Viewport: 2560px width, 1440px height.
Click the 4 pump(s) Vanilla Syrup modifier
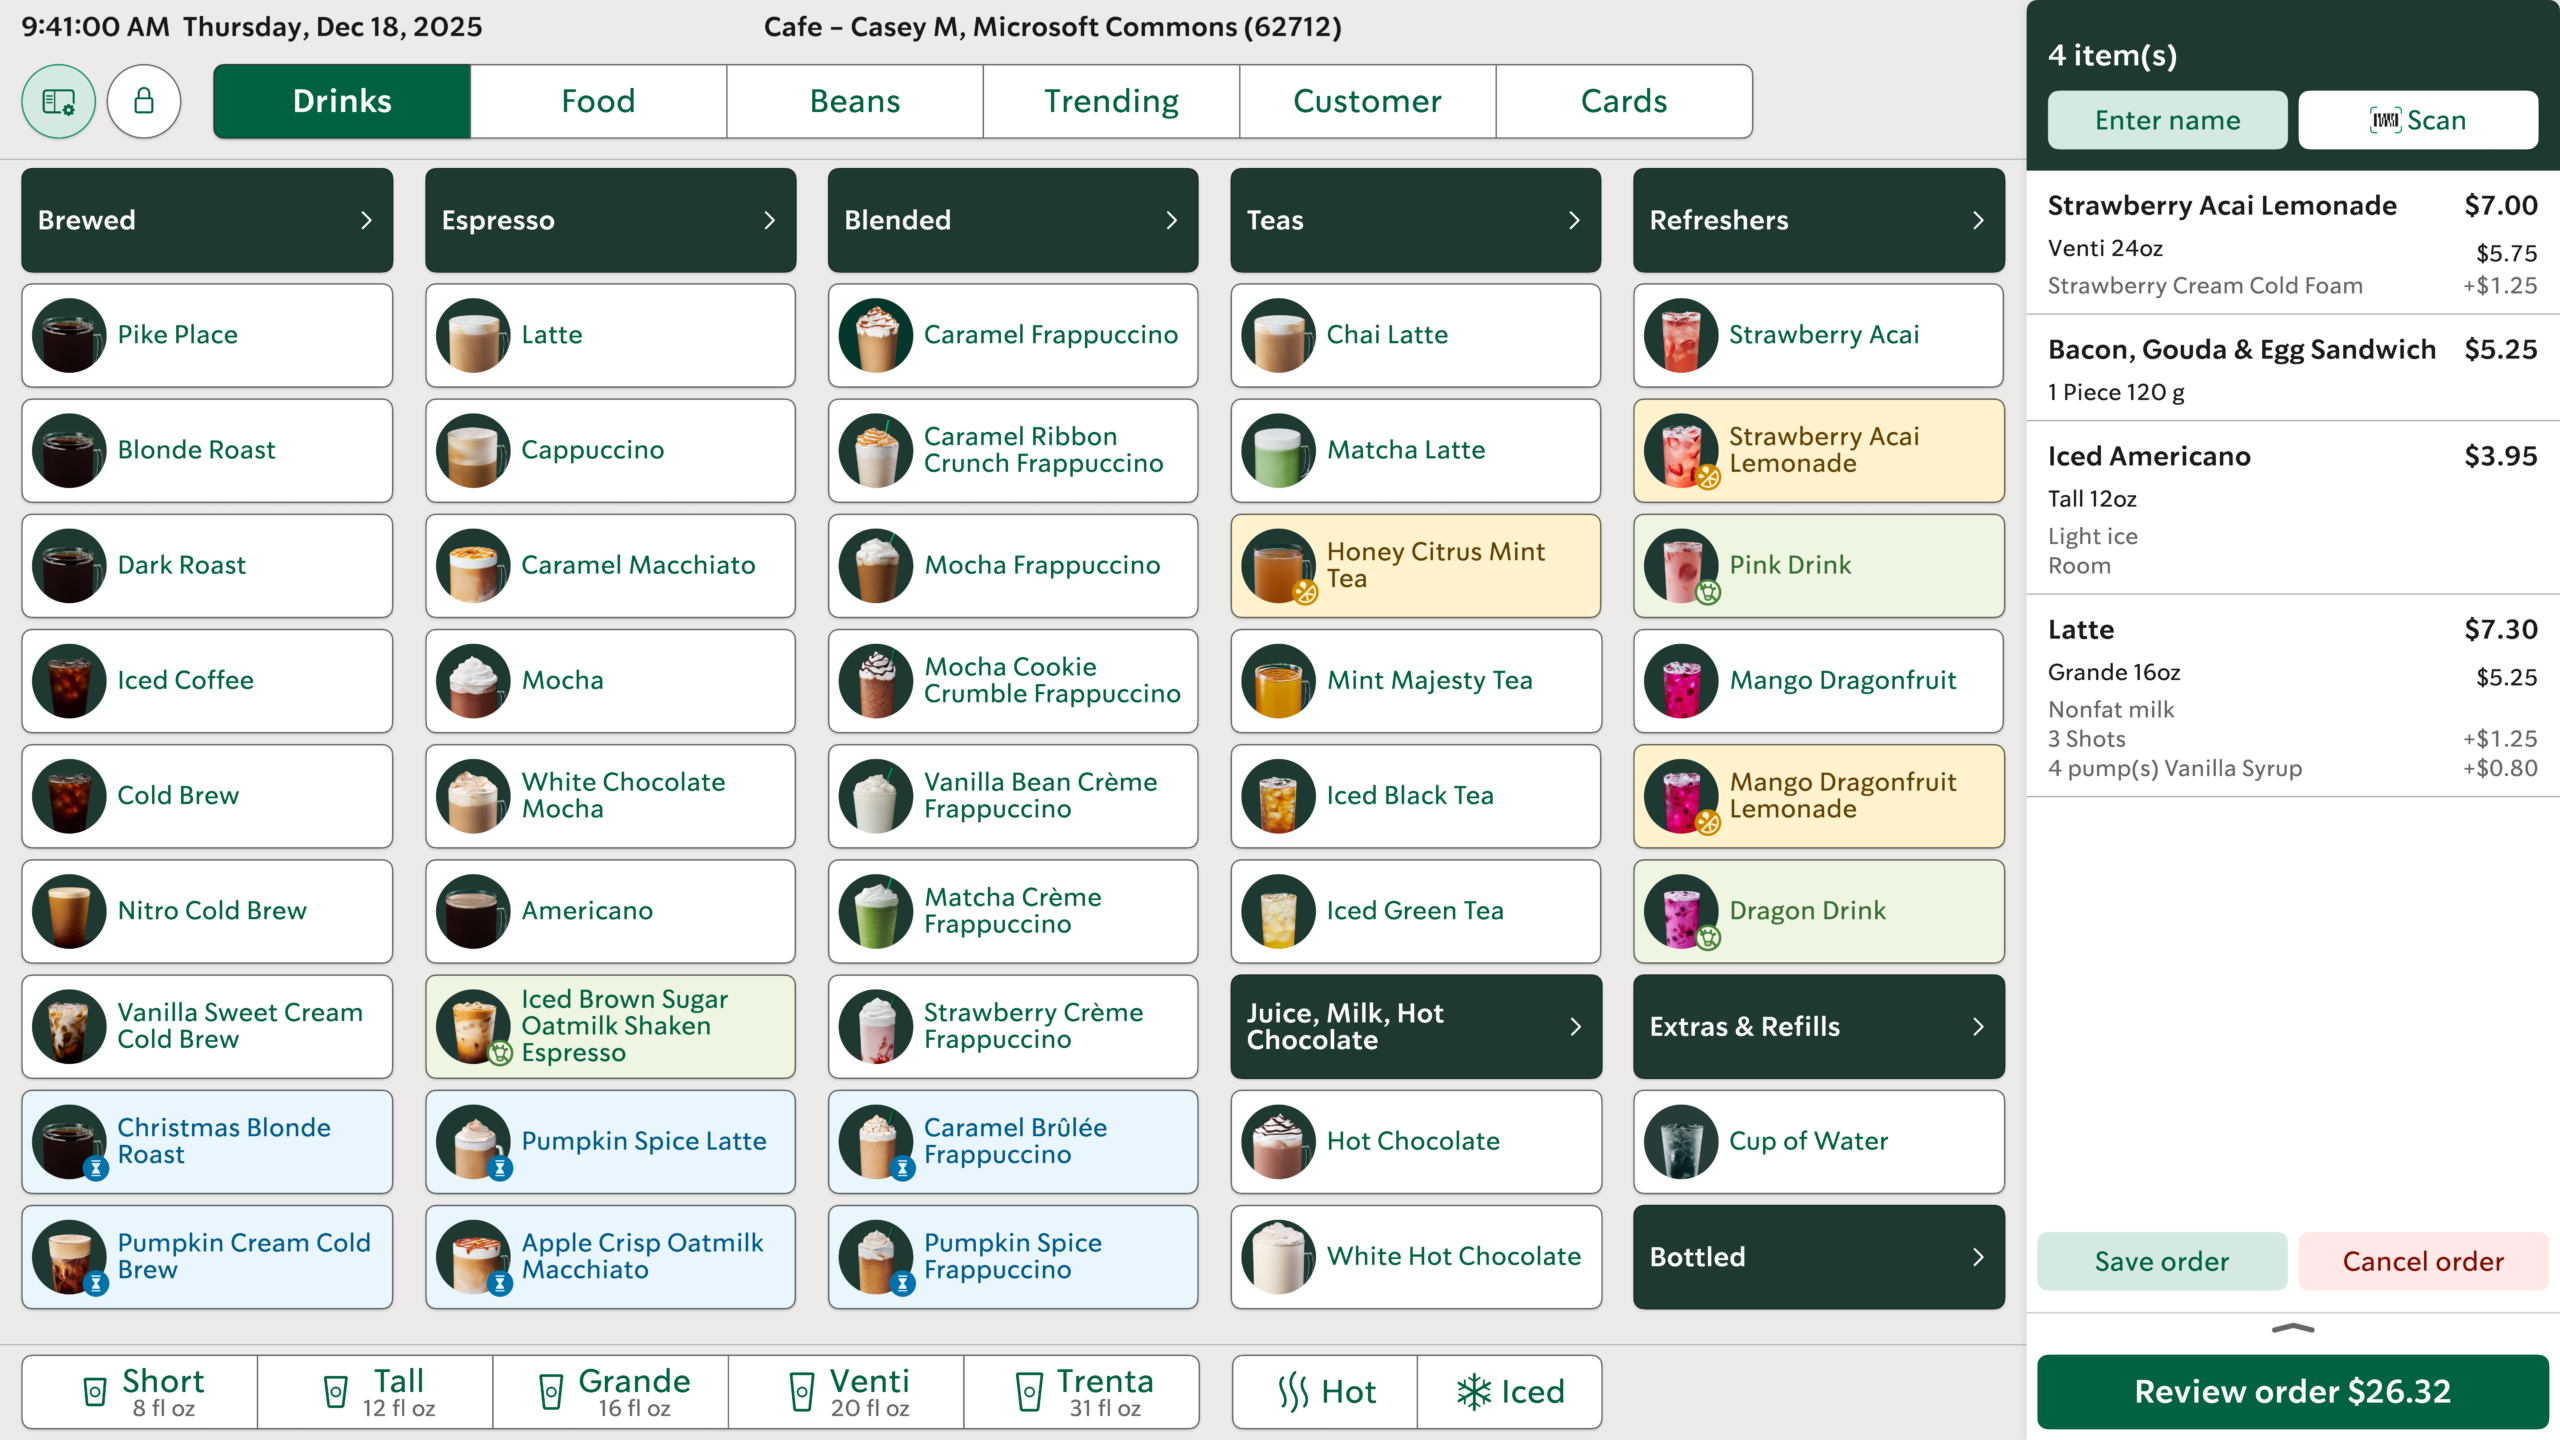coord(2175,768)
